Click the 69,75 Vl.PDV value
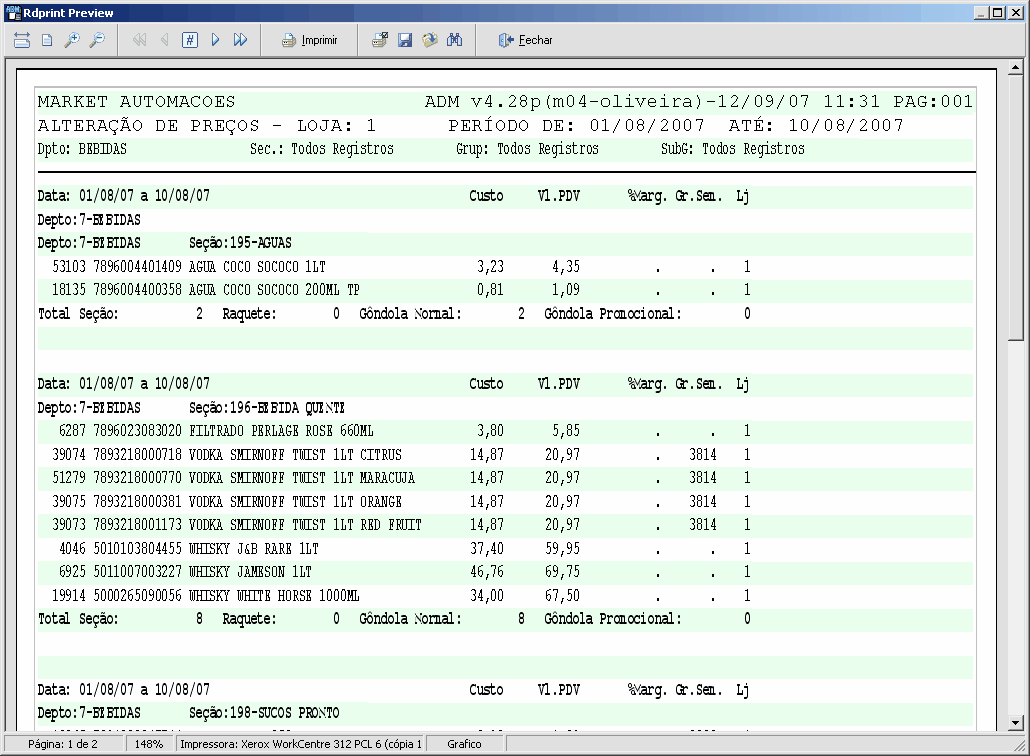This screenshot has width=1030, height=756. pos(562,571)
